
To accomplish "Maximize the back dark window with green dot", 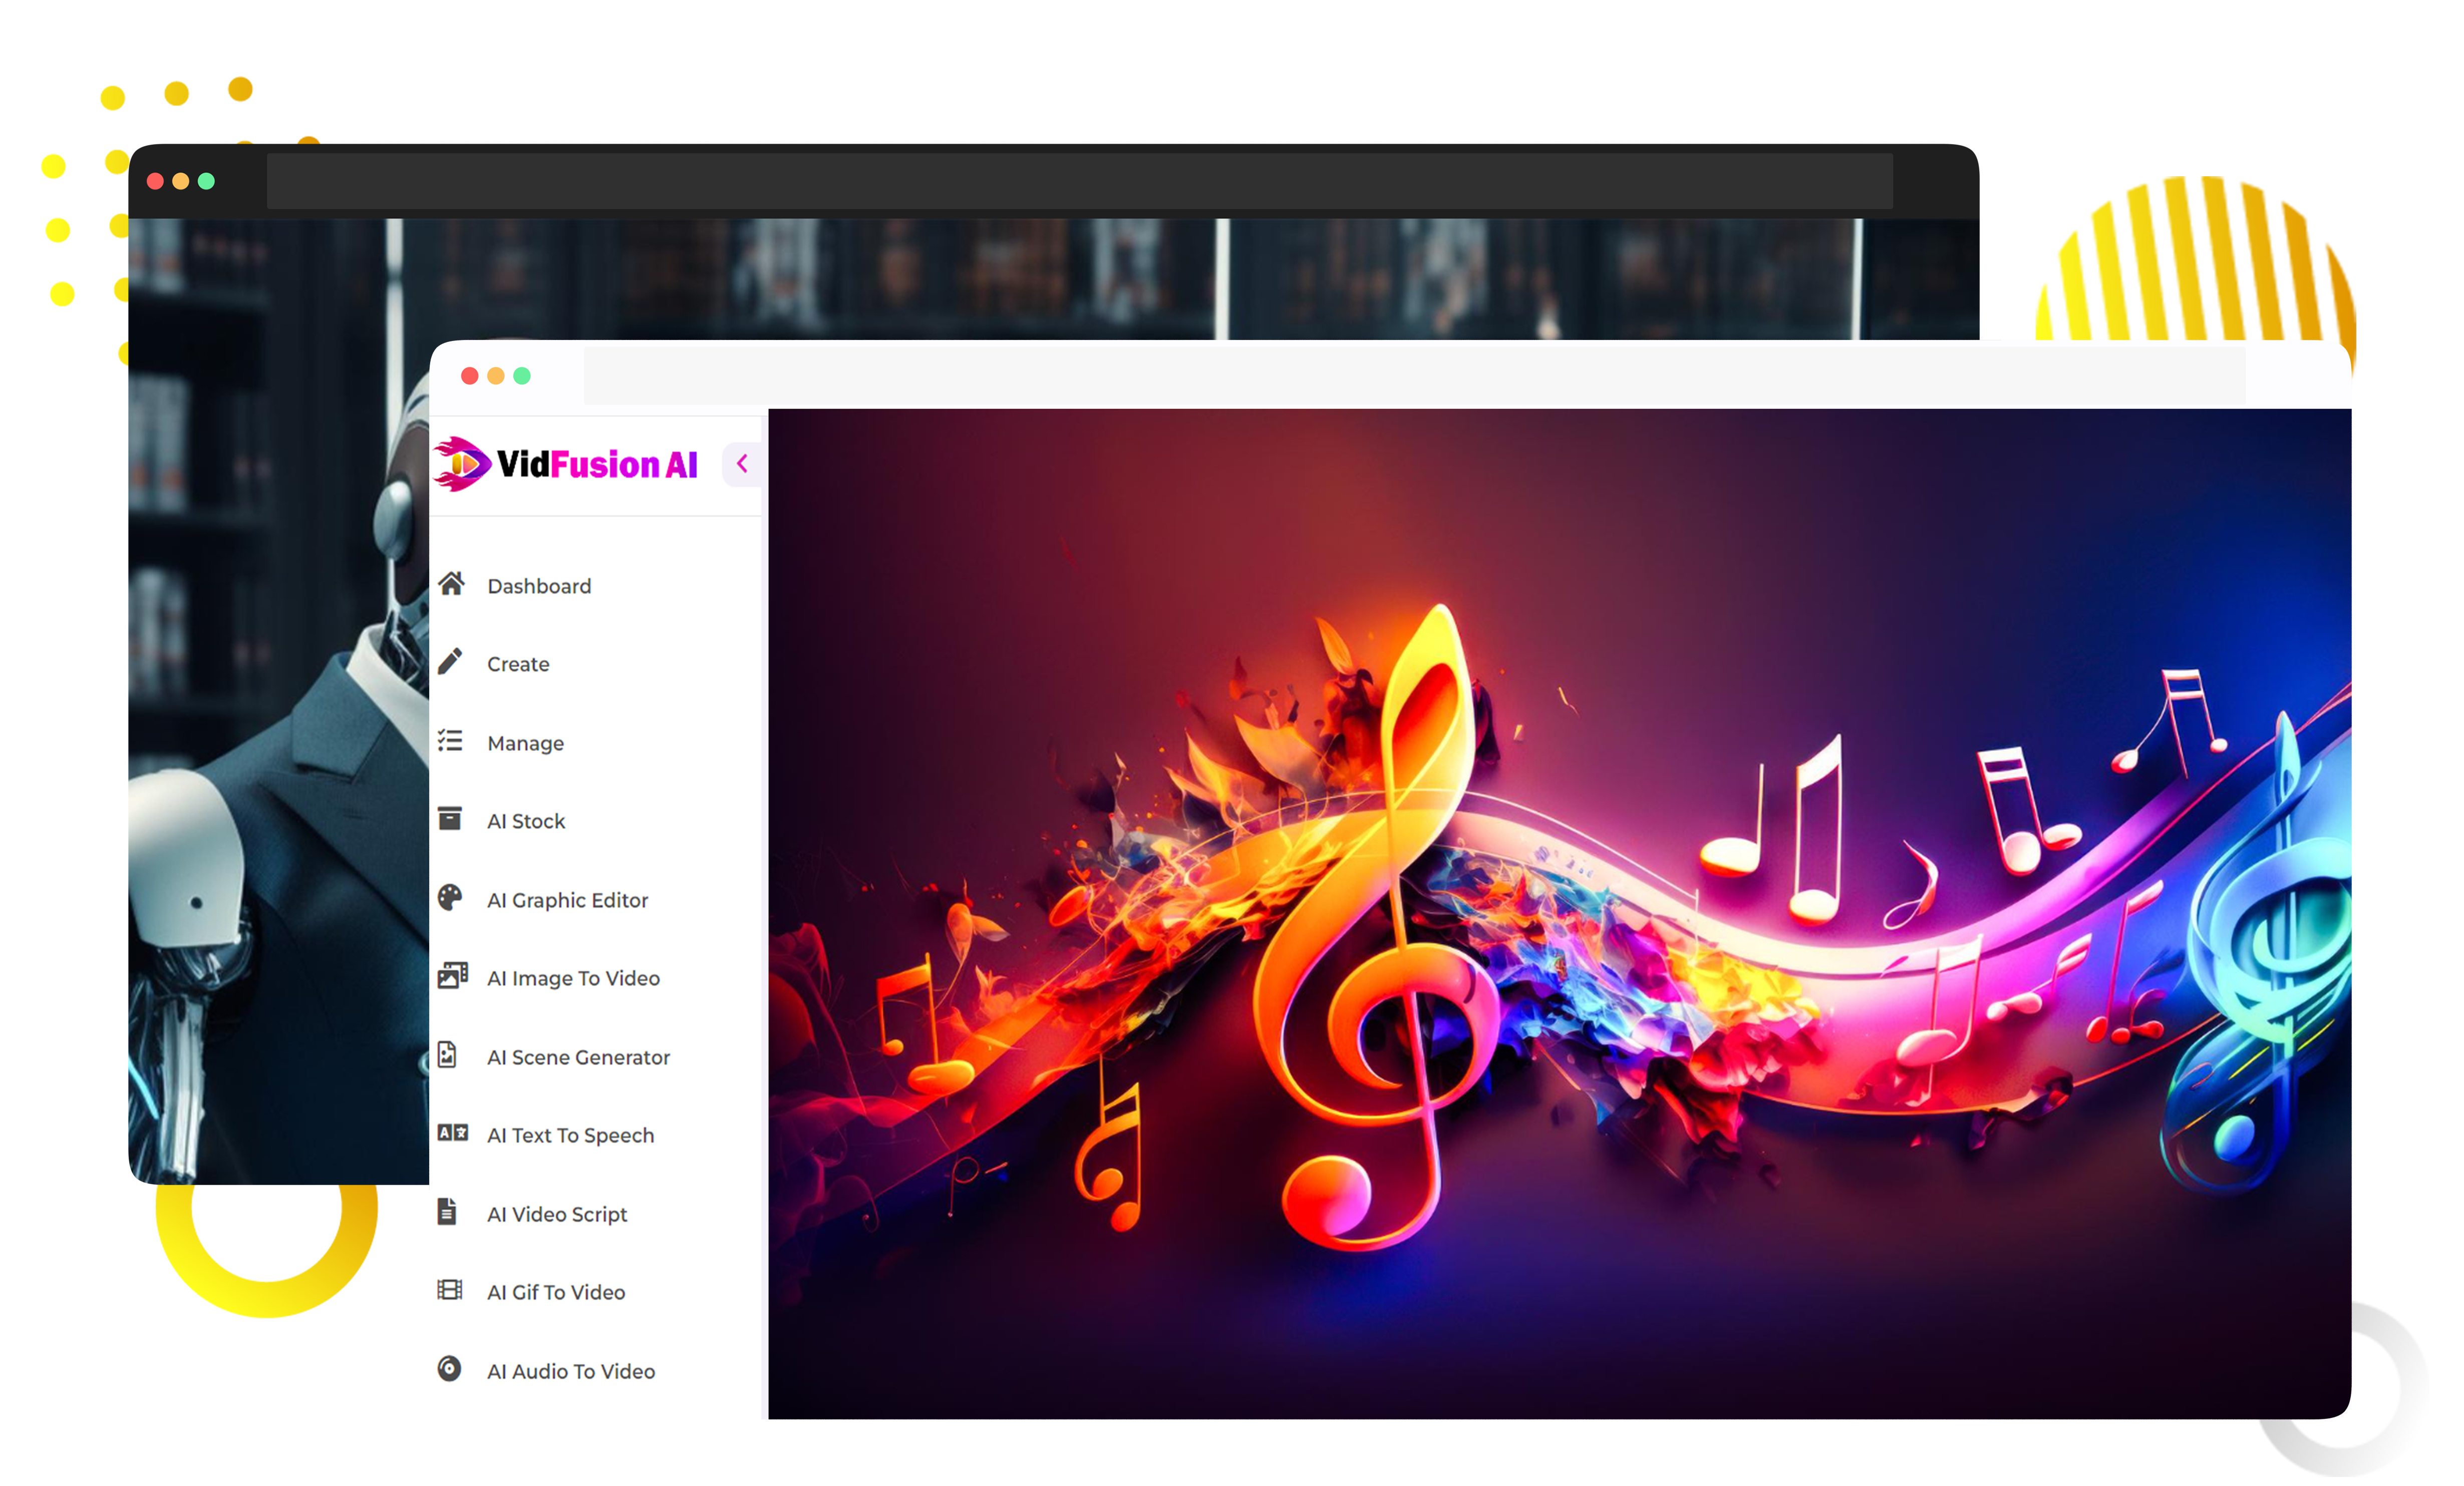I will [x=206, y=181].
